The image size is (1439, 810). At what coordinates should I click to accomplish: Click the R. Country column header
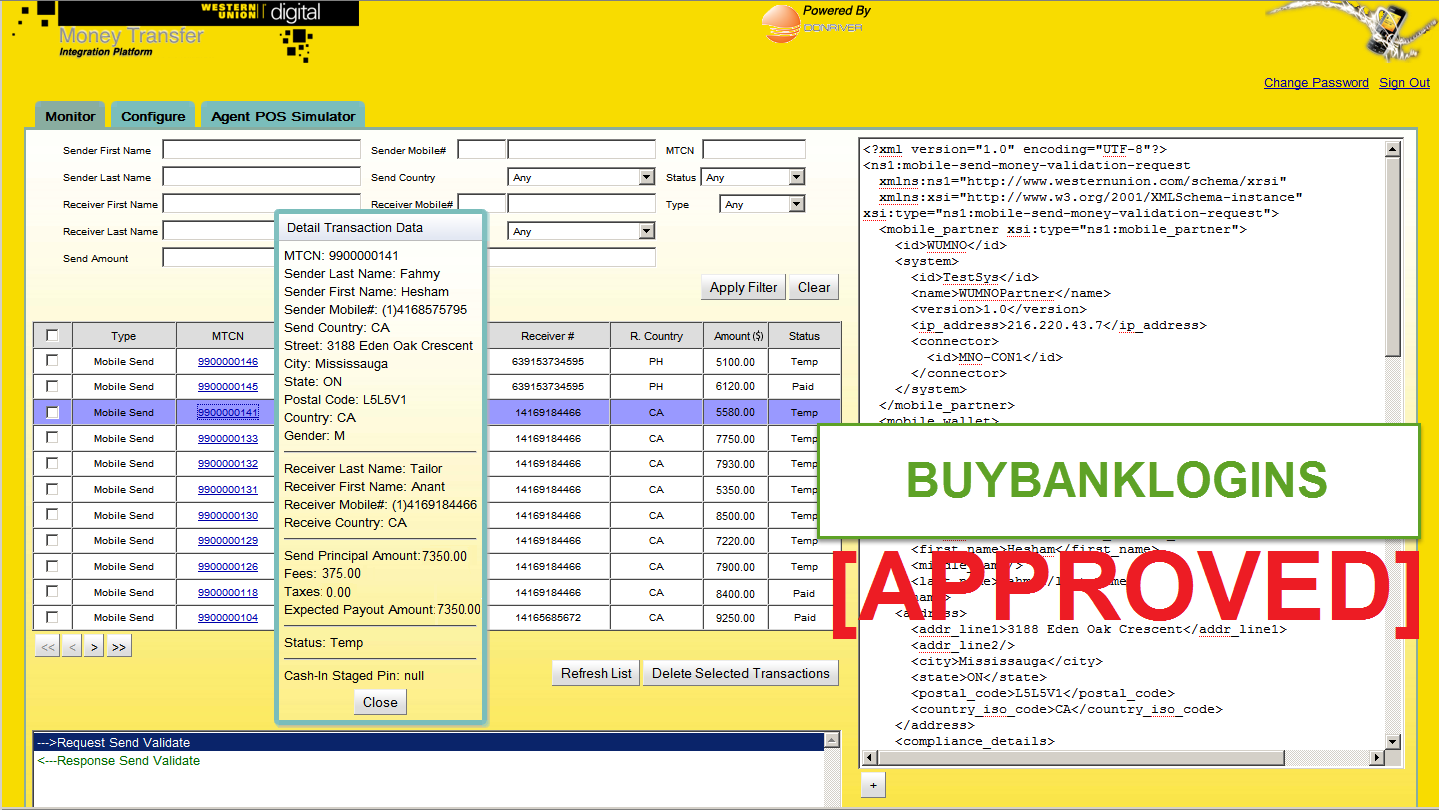[x=656, y=336]
